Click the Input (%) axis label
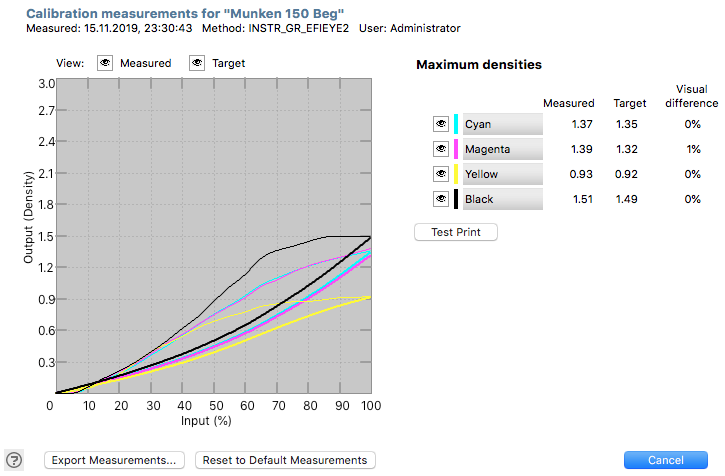The height and width of the screenshot is (476, 725). point(206,420)
